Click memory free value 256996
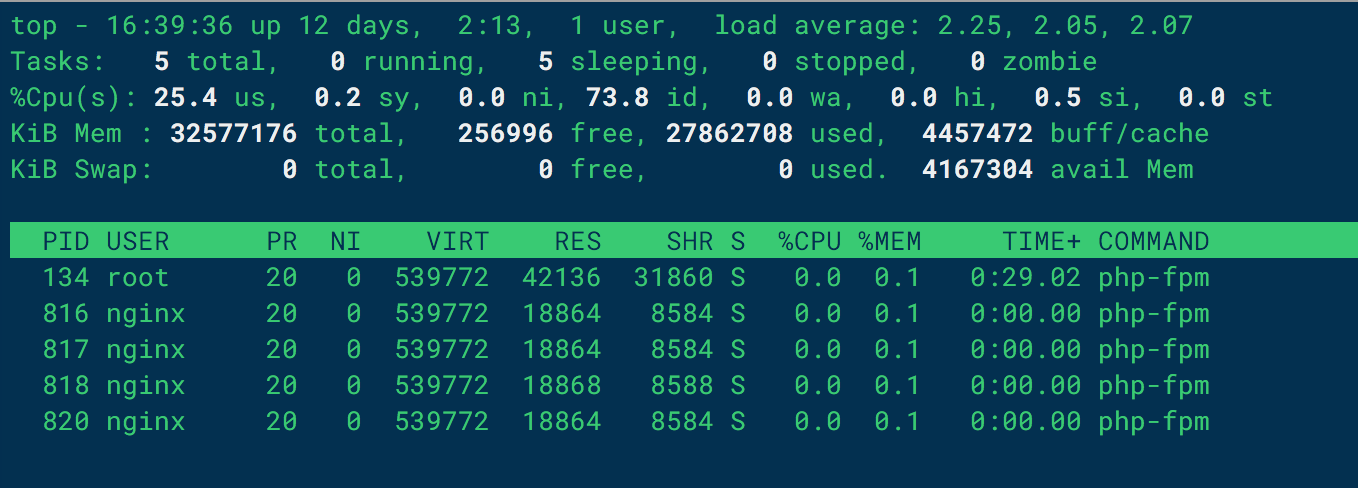 pos(506,133)
